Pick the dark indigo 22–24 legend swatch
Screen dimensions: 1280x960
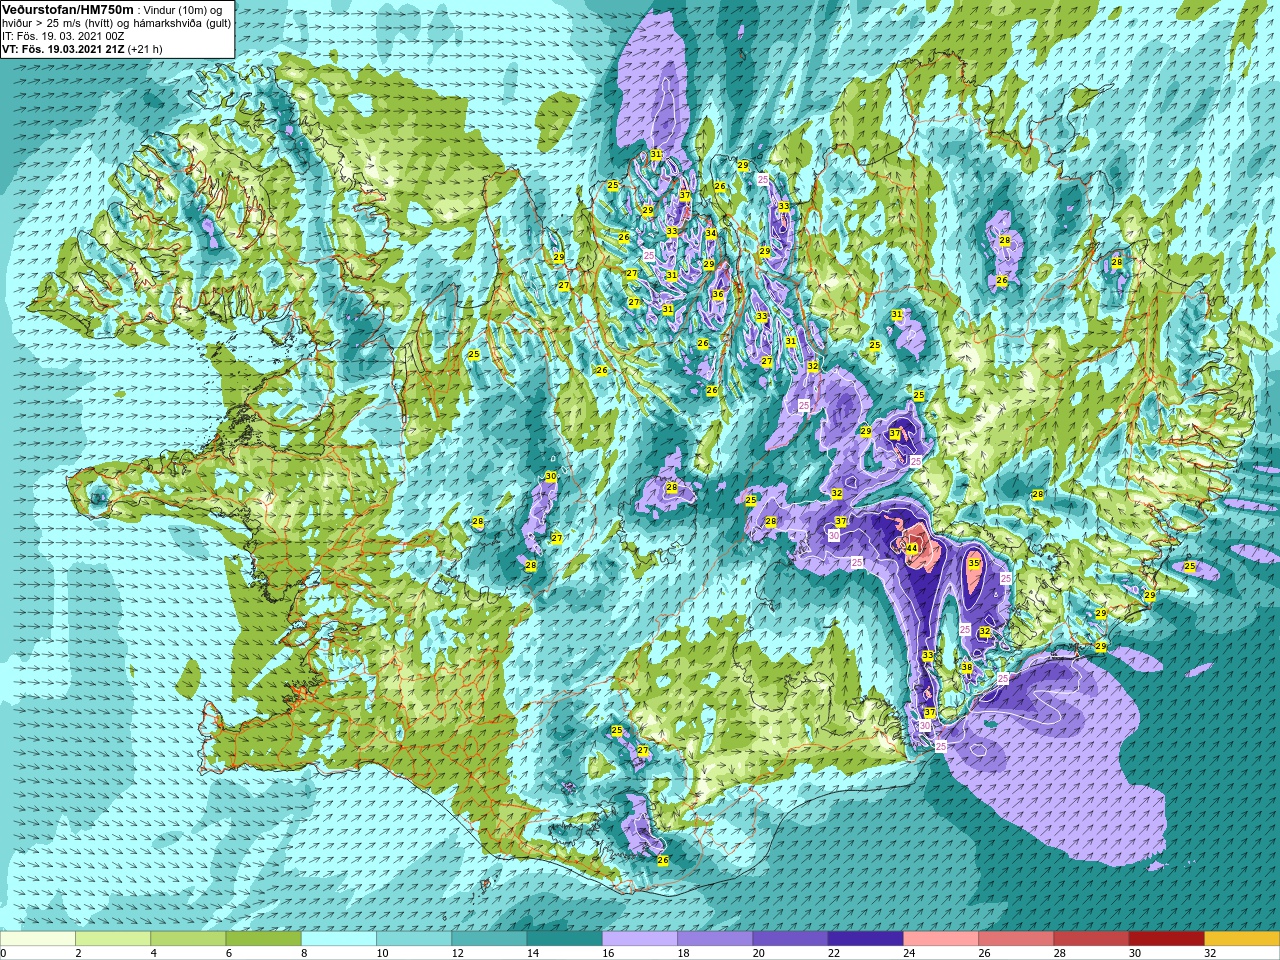(x=865, y=939)
